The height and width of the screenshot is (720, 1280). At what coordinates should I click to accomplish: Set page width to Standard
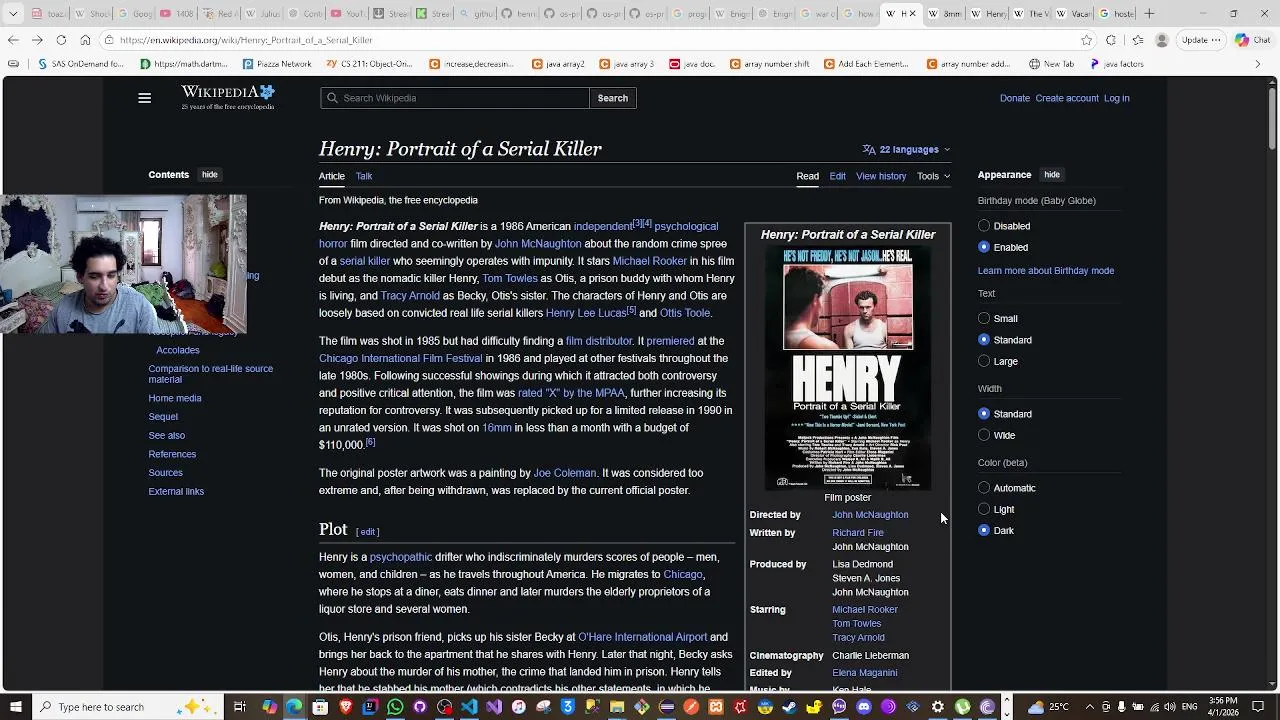click(984, 414)
